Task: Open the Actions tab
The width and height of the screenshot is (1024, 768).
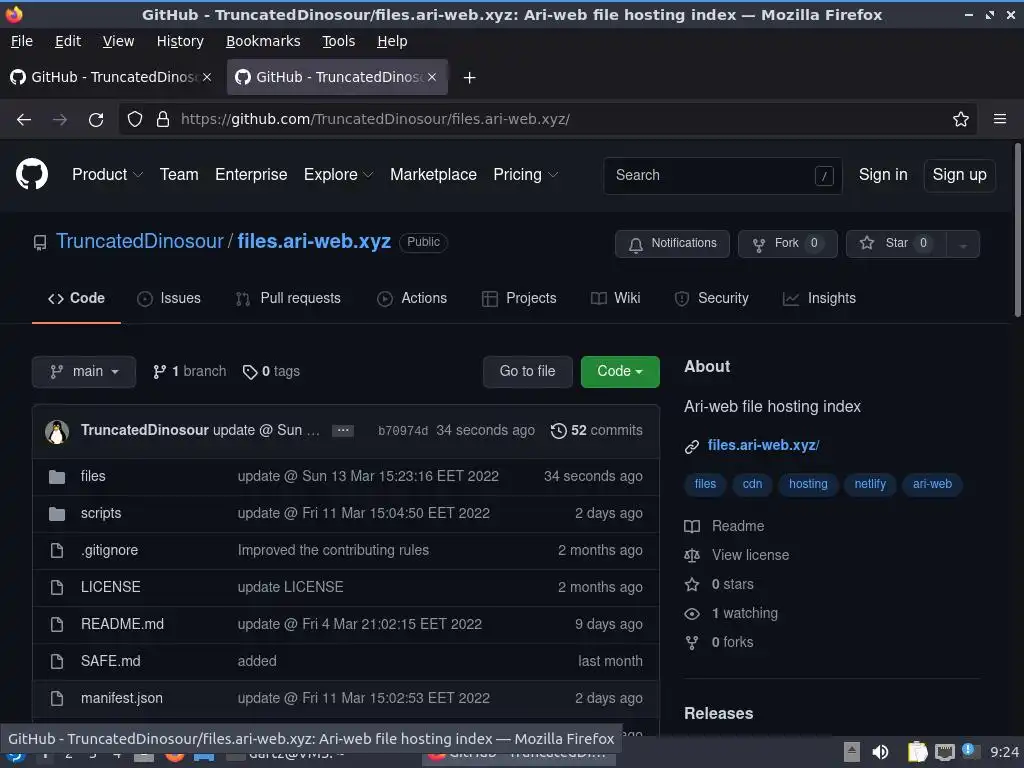Action: [x=412, y=298]
